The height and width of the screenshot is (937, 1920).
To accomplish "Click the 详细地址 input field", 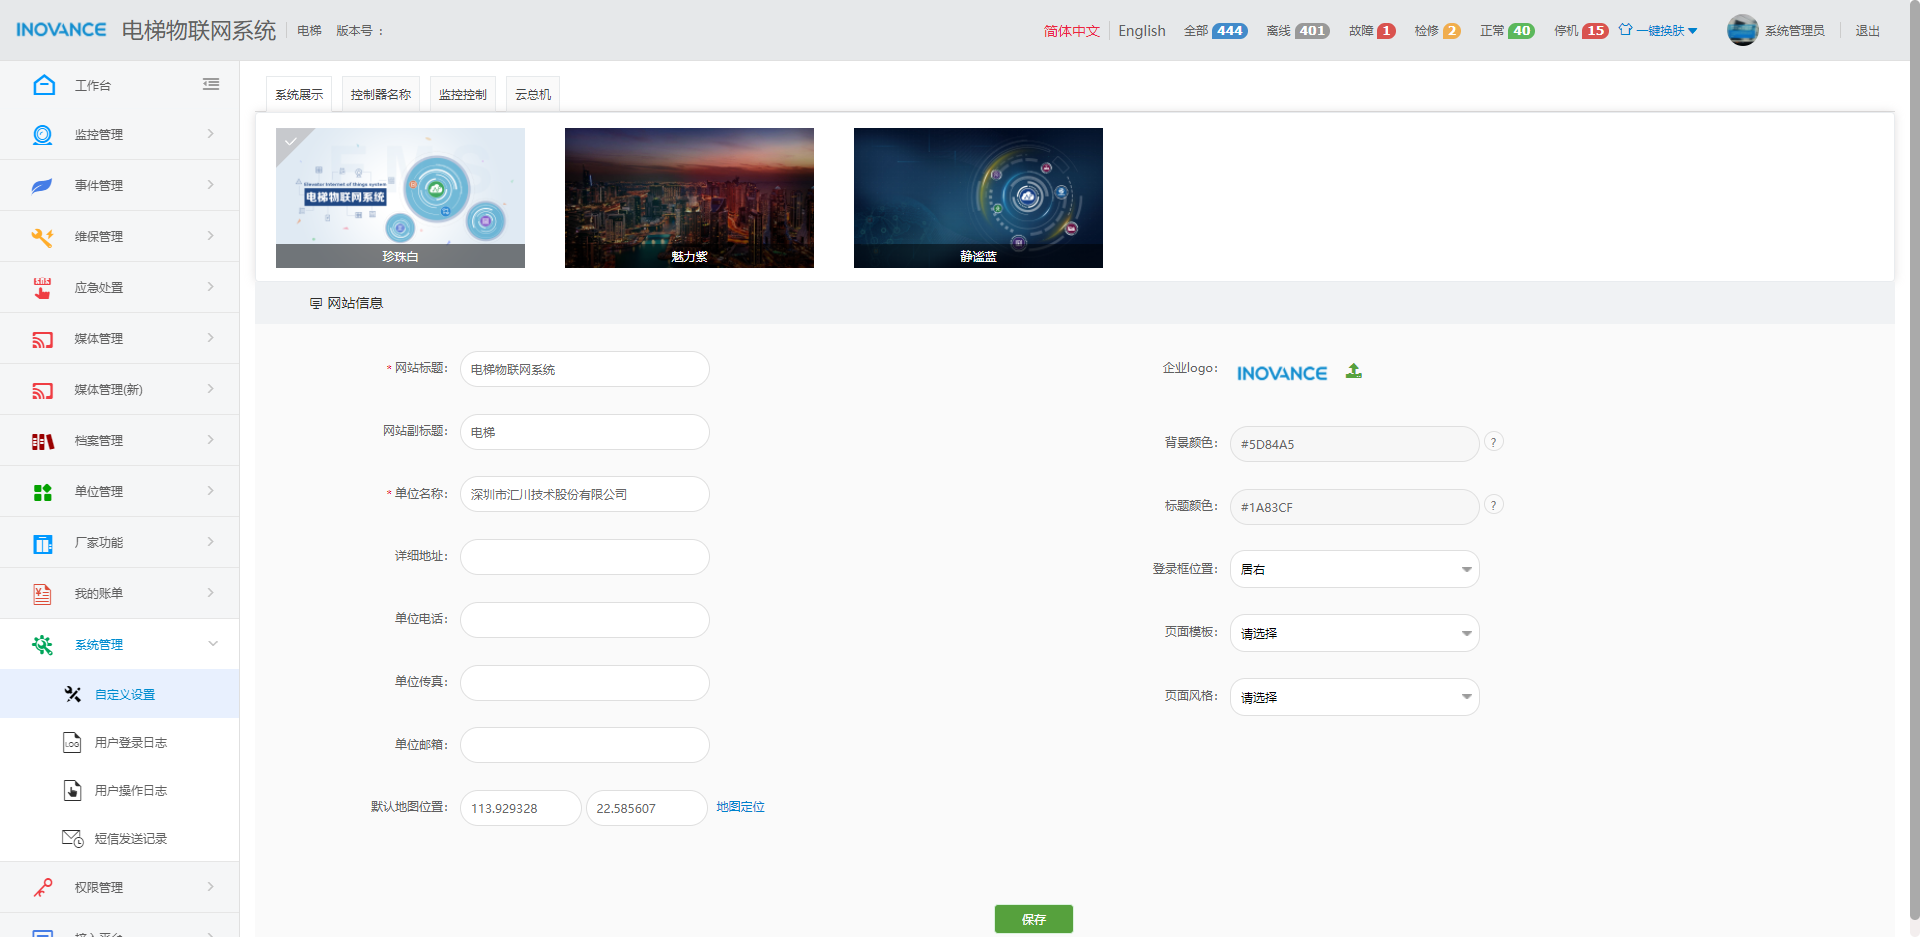I will (x=585, y=557).
